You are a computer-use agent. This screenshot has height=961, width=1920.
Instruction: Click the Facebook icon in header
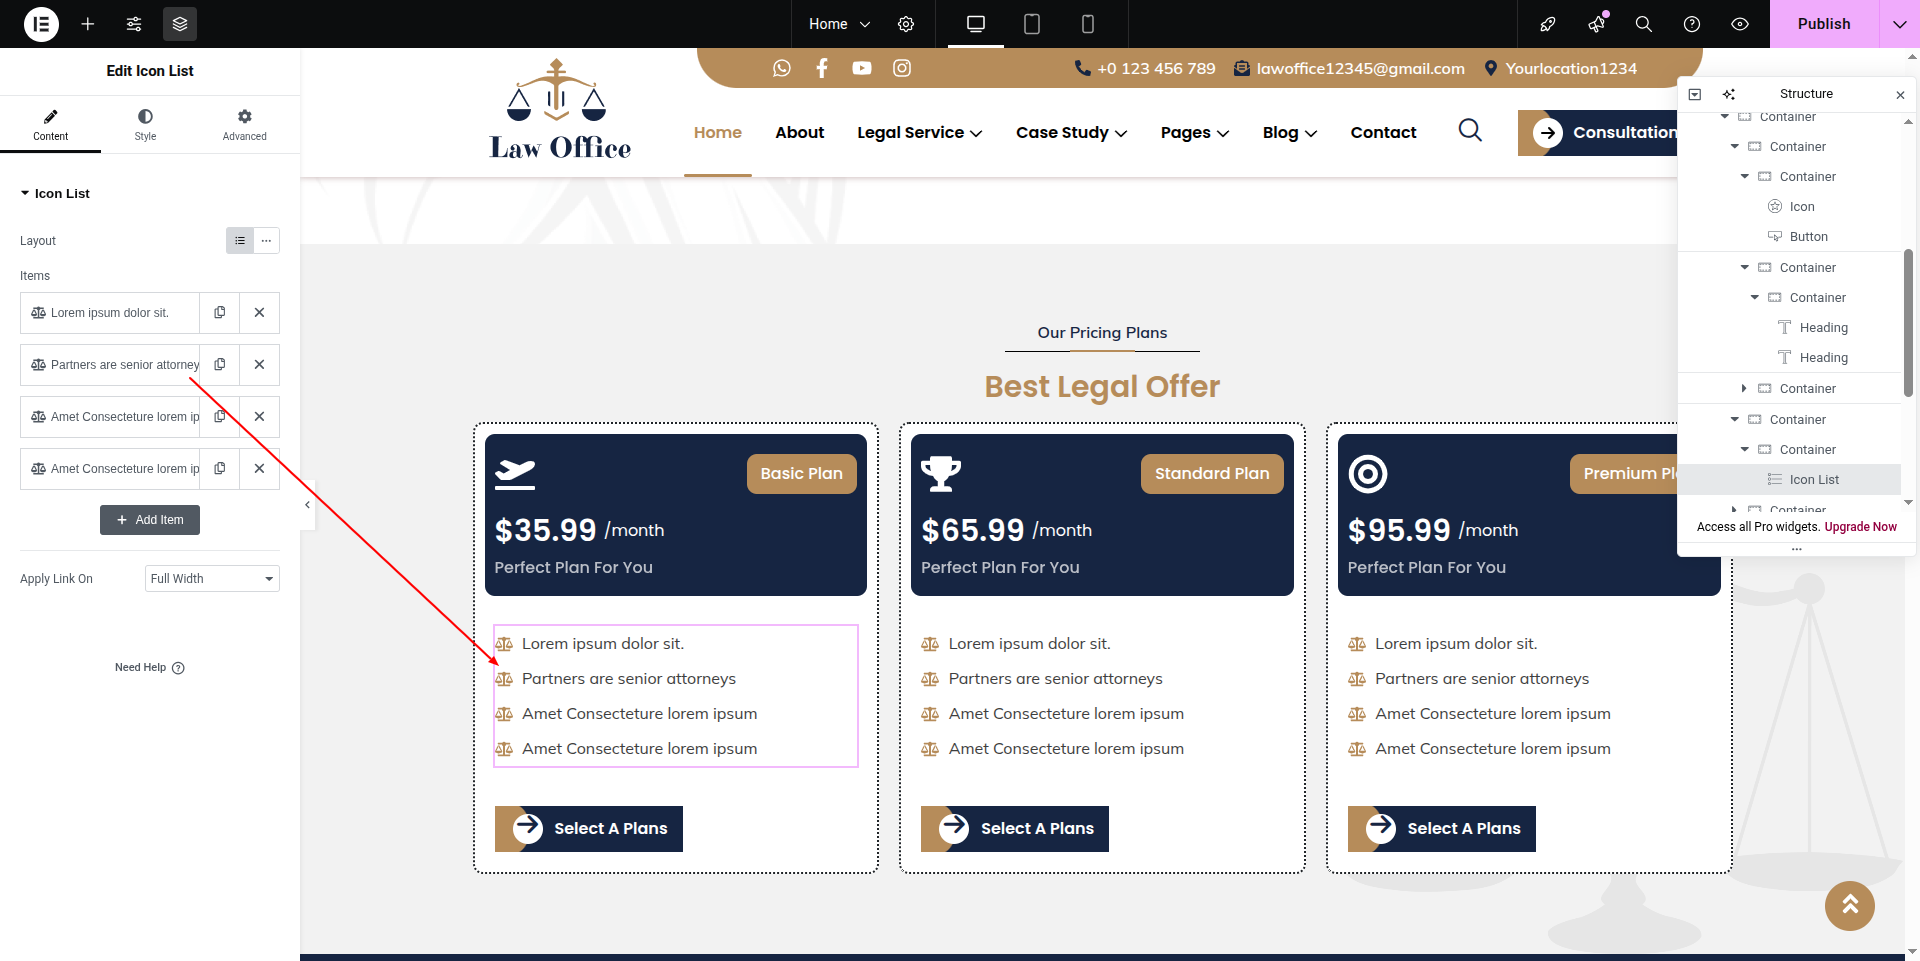pos(822,68)
